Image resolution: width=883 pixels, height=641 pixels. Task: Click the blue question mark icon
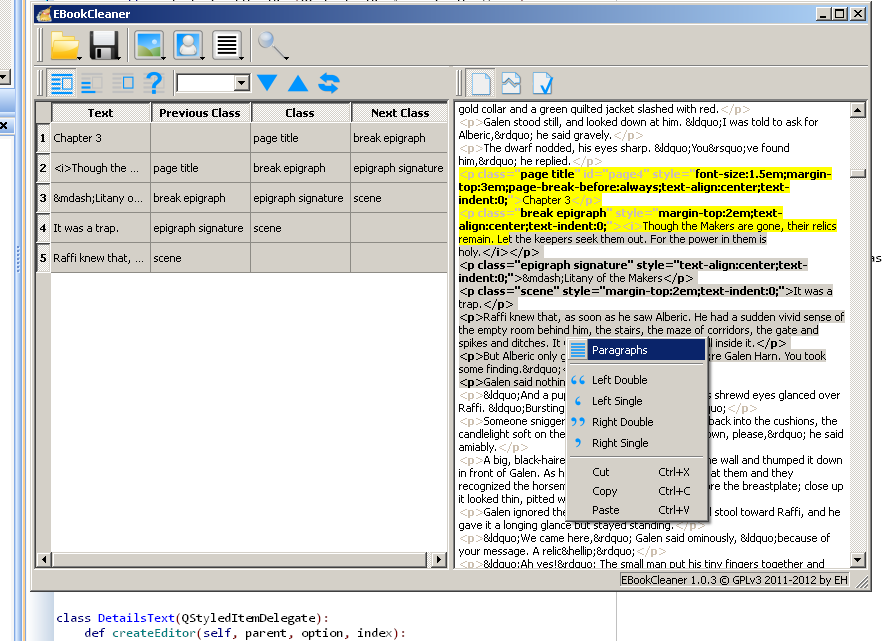pyautogui.click(x=153, y=83)
